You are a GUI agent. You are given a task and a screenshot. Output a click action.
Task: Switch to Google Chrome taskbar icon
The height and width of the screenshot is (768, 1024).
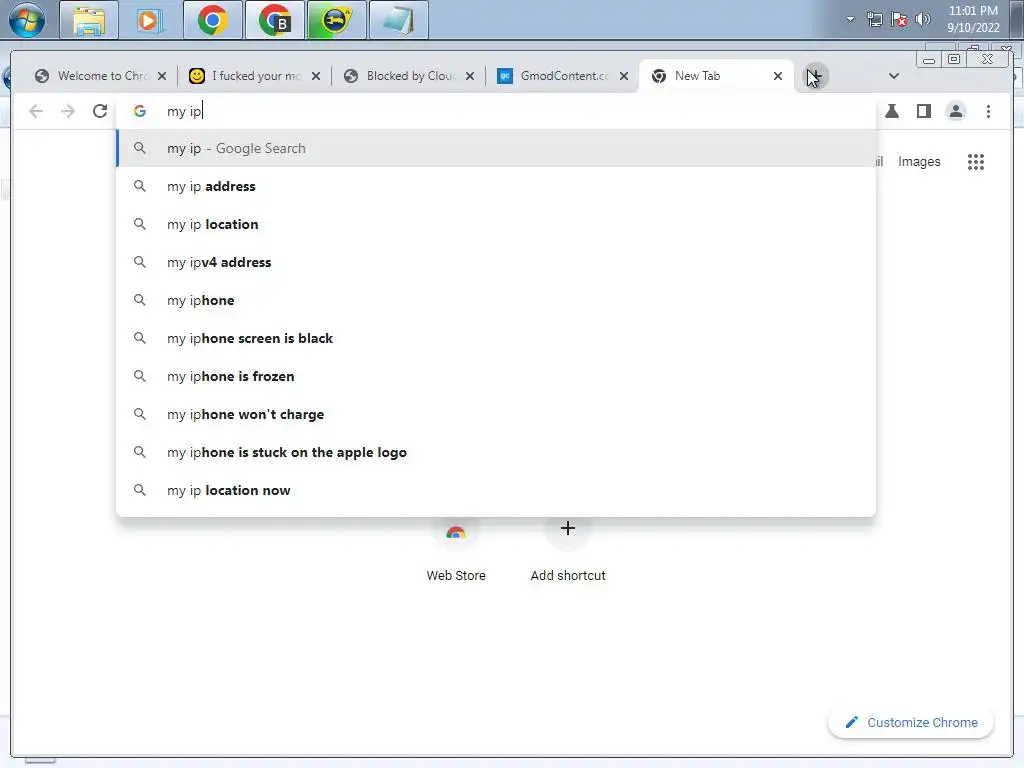pos(213,20)
